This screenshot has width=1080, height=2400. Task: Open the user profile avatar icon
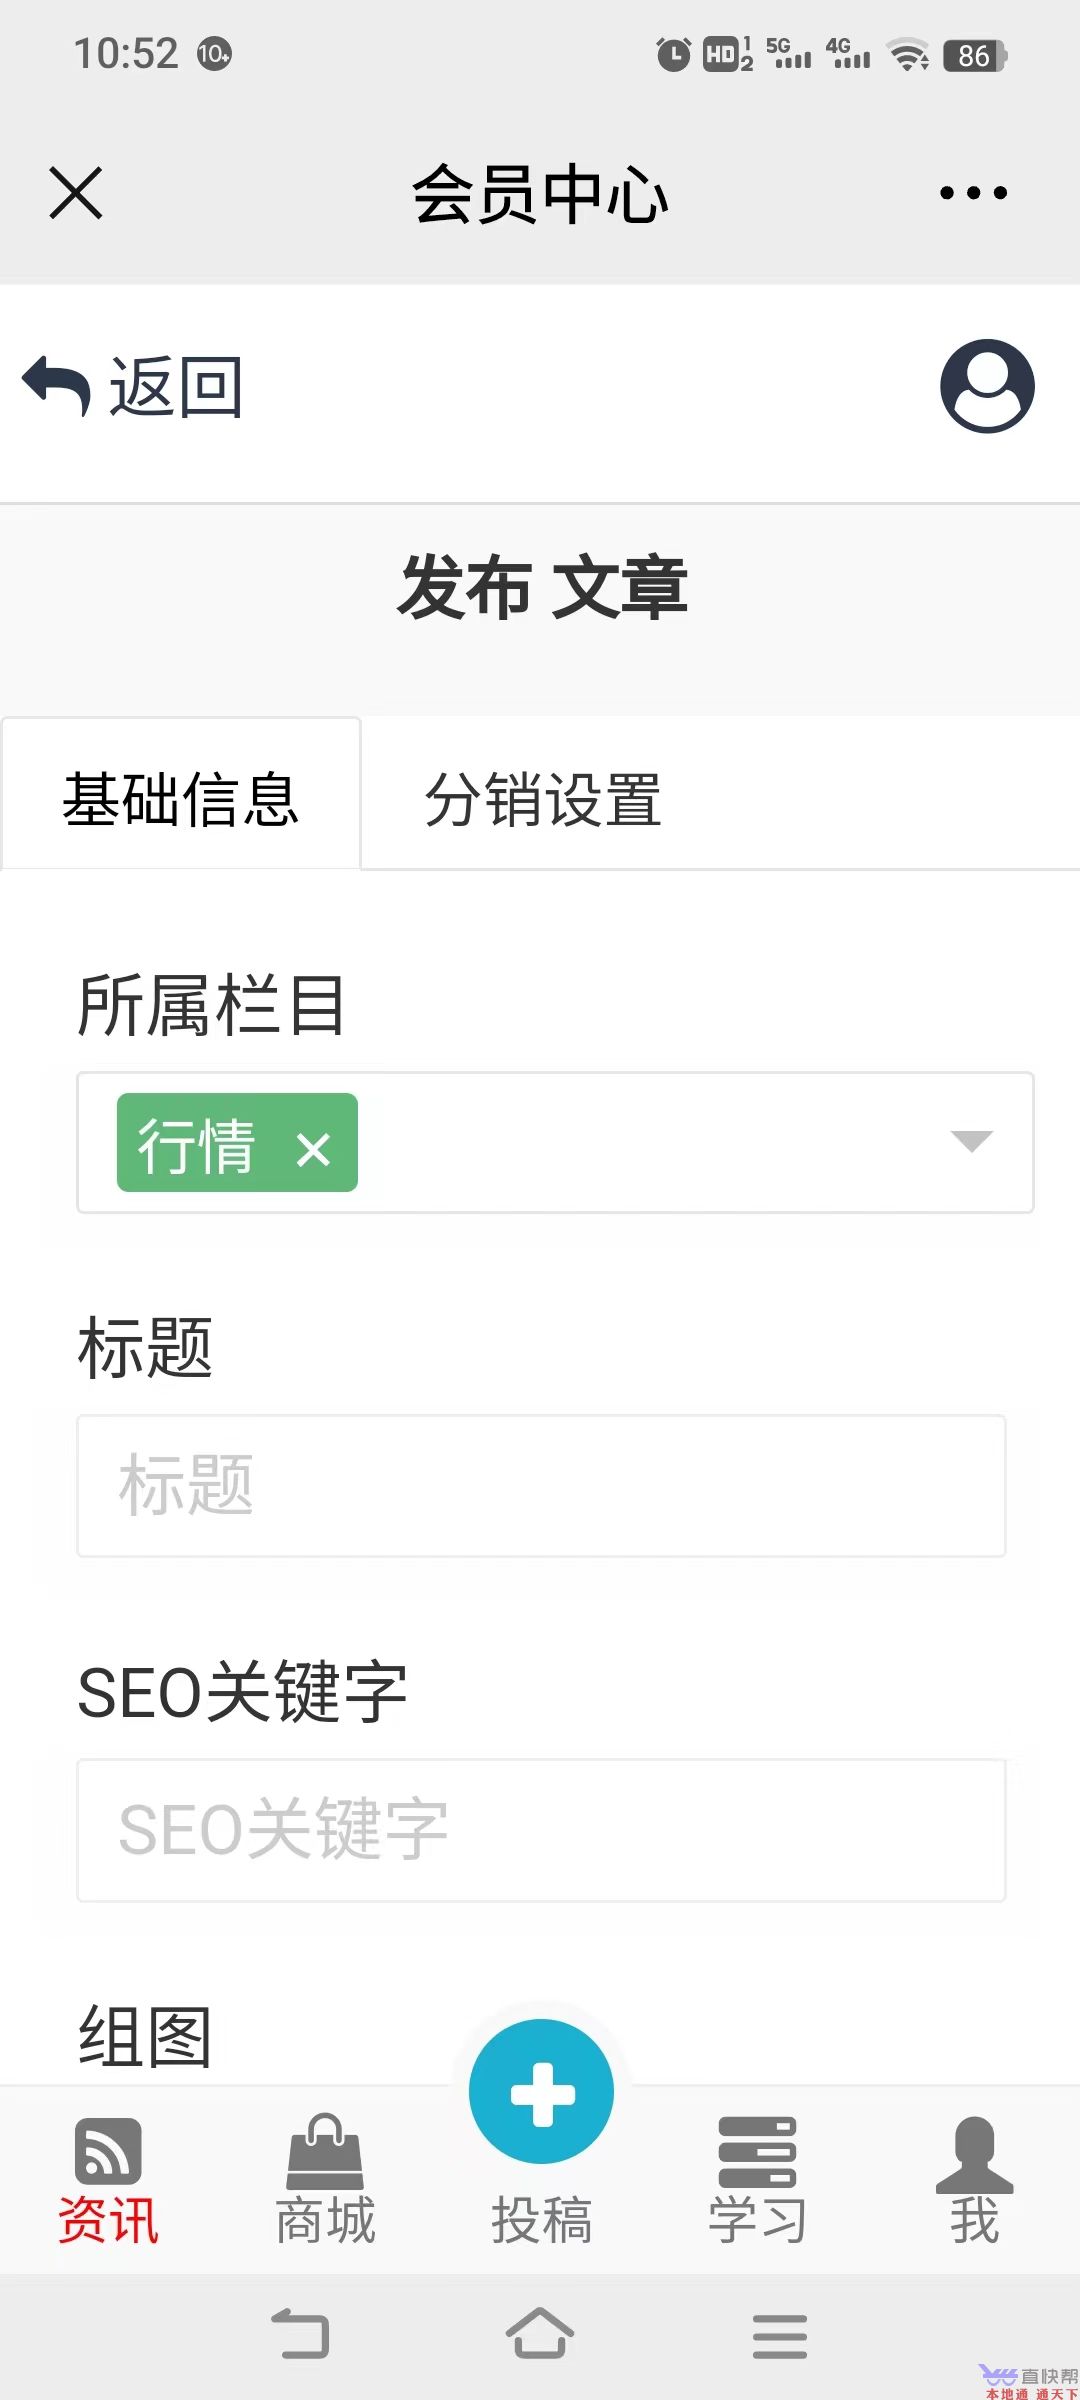click(987, 386)
